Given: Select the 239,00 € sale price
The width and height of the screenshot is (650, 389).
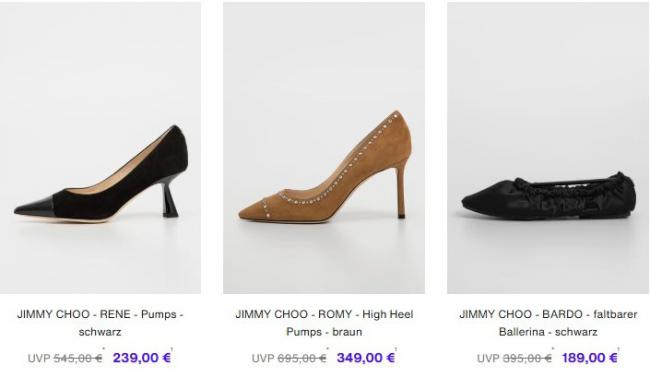Looking at the screenshot, I should point(142,357).
